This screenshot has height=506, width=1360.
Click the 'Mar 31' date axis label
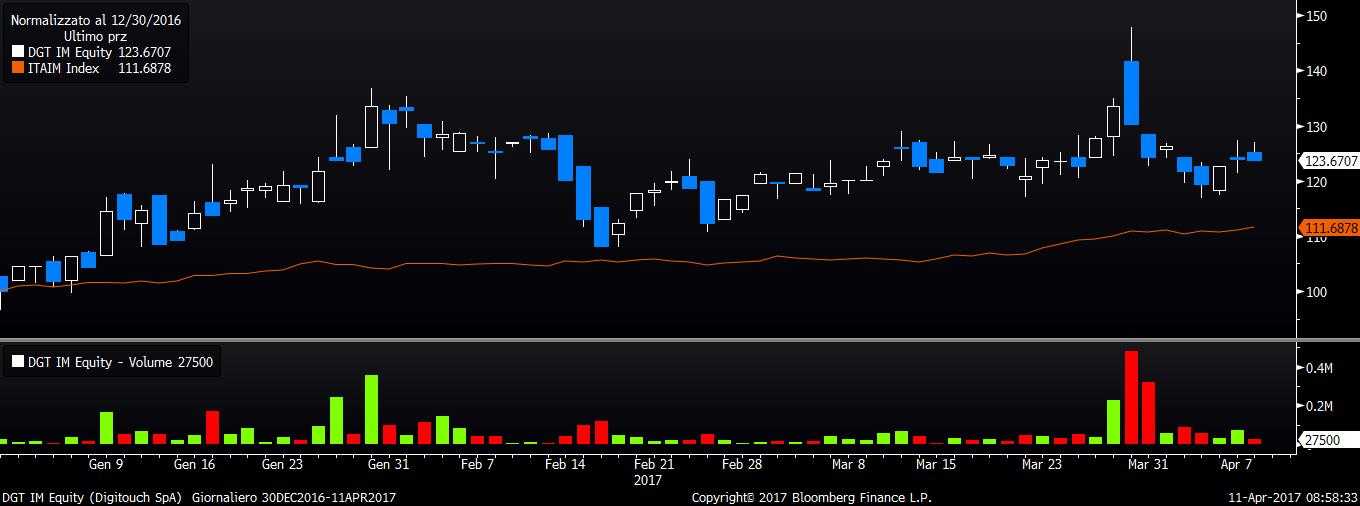pos(1147,465)
